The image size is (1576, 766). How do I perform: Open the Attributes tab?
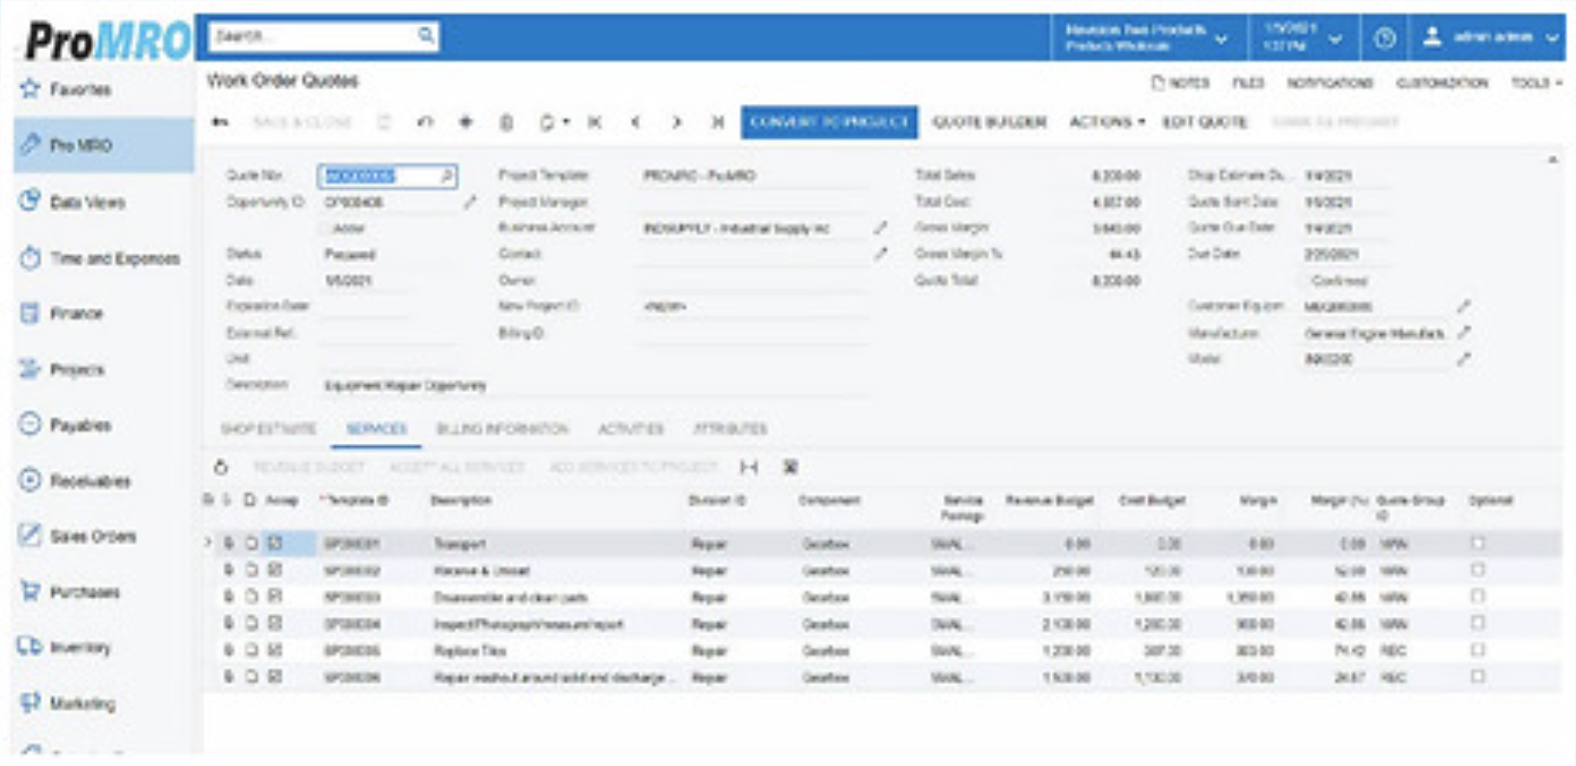click(x=730, y=429)
